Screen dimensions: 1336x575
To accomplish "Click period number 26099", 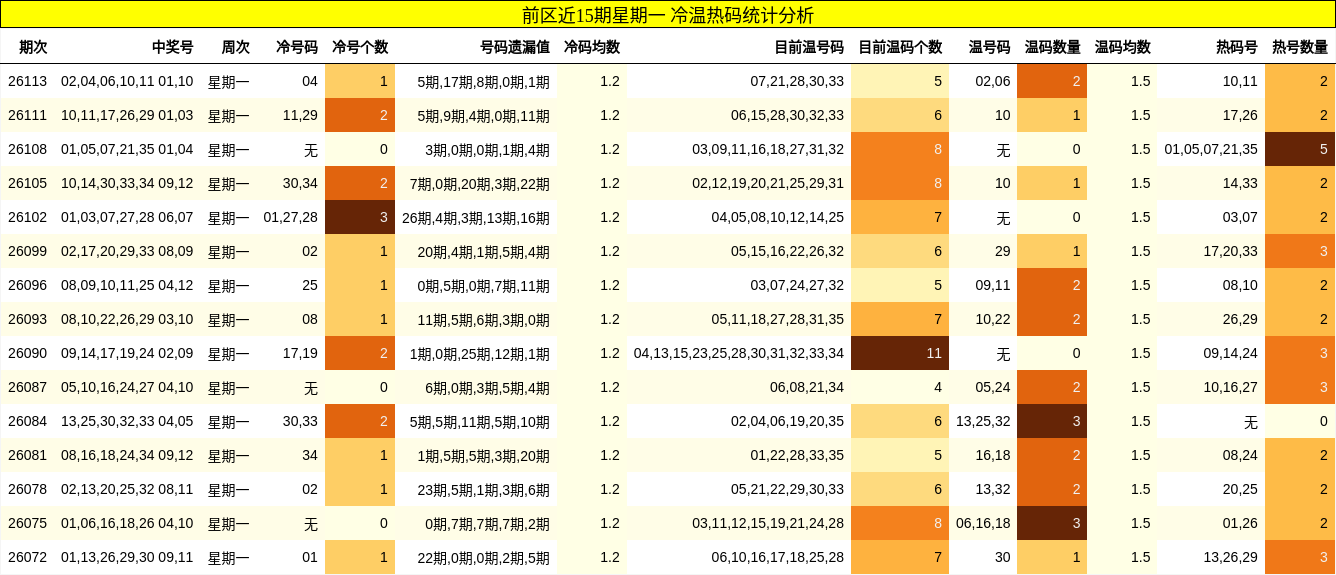I will point(27,252).
